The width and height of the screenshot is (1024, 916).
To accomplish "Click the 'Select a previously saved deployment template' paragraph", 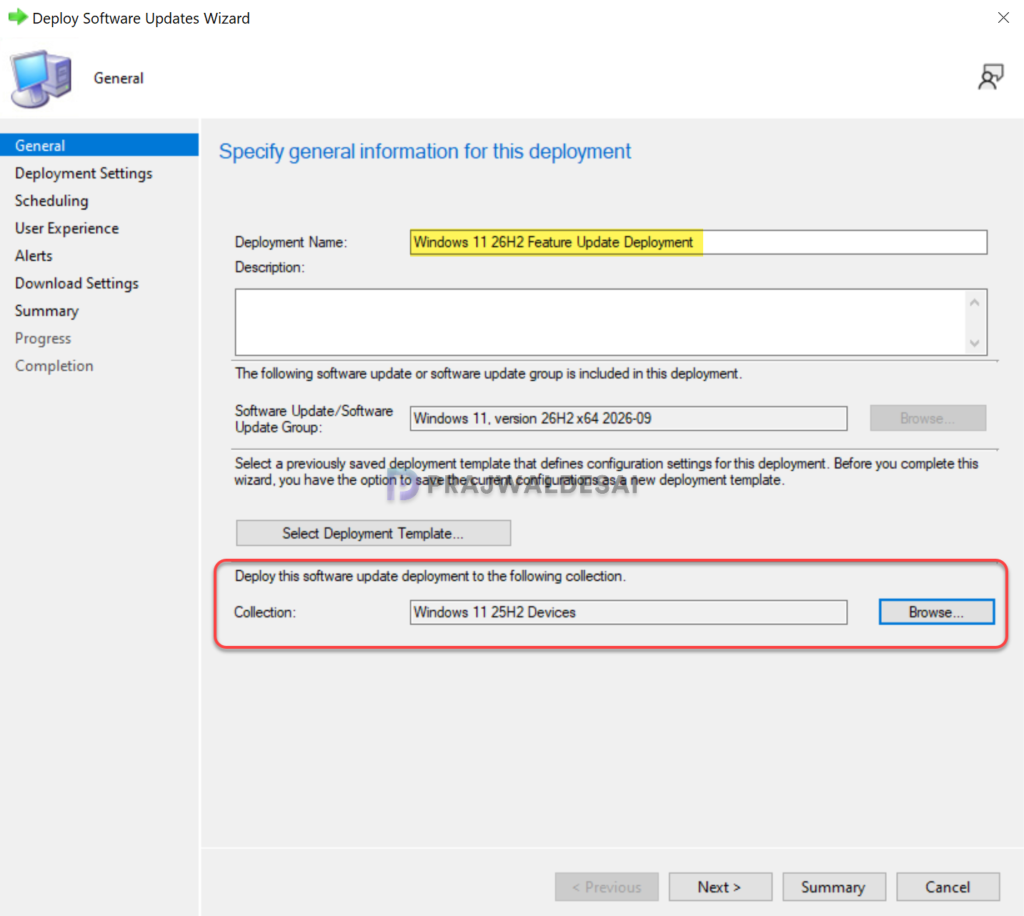I will (606, 471).
